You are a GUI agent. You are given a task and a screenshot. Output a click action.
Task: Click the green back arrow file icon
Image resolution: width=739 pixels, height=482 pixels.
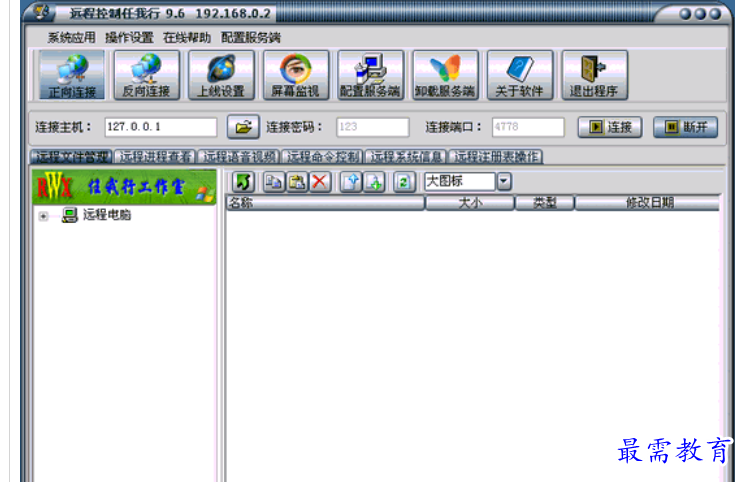point(243,182)
